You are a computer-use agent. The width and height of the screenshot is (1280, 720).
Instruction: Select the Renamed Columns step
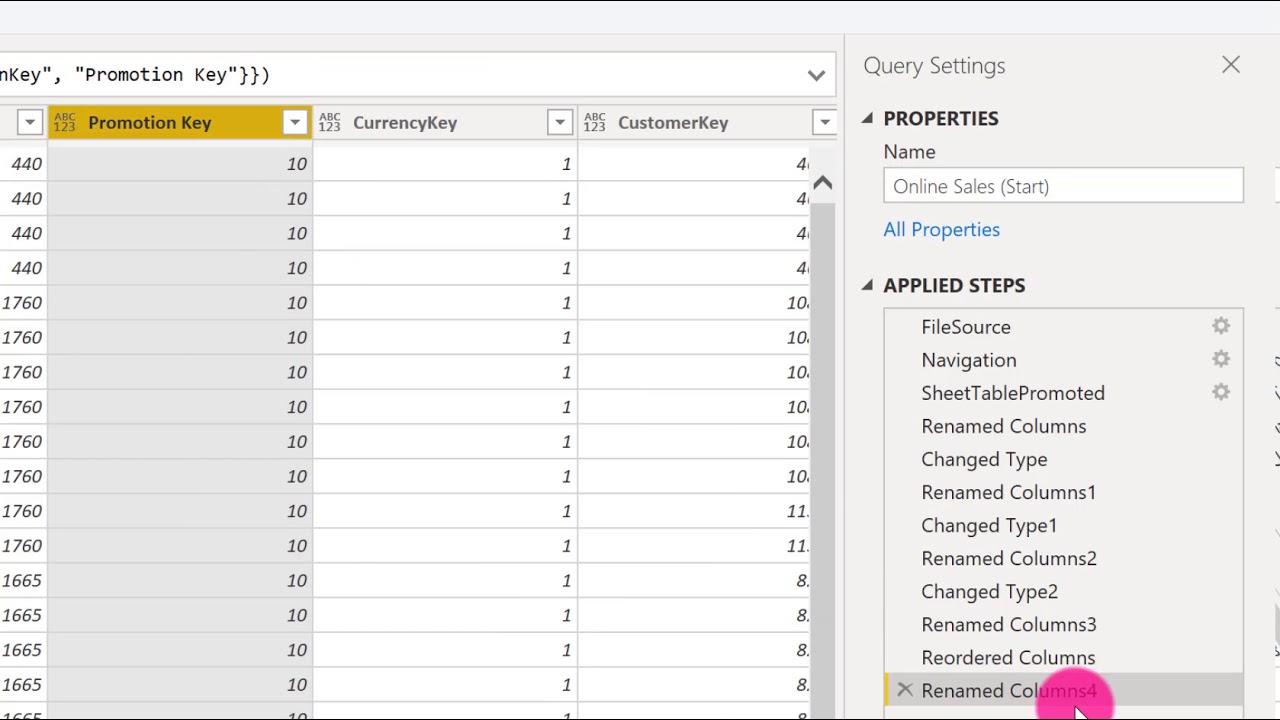click(x=1003, y=426)
